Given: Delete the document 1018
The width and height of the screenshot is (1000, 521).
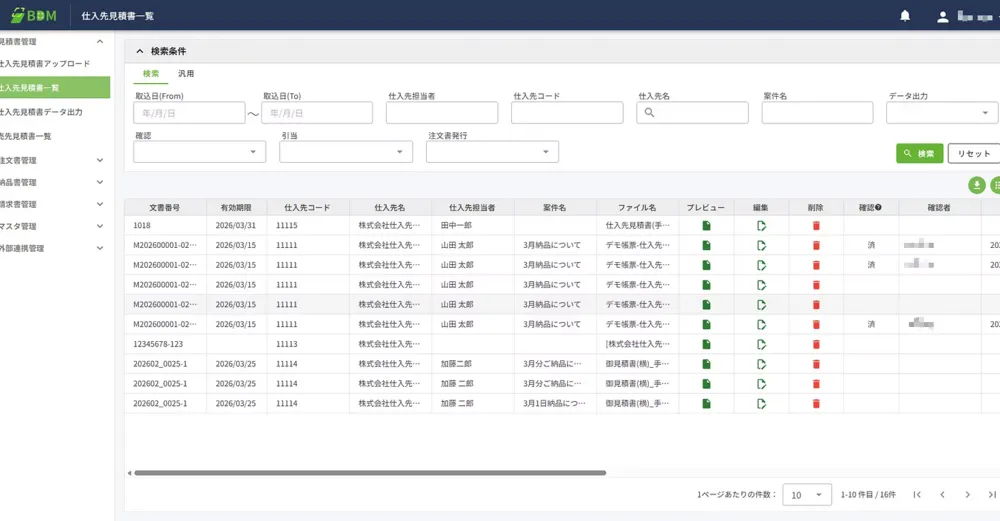Looking at the screenshot, I should coord(816,226).
